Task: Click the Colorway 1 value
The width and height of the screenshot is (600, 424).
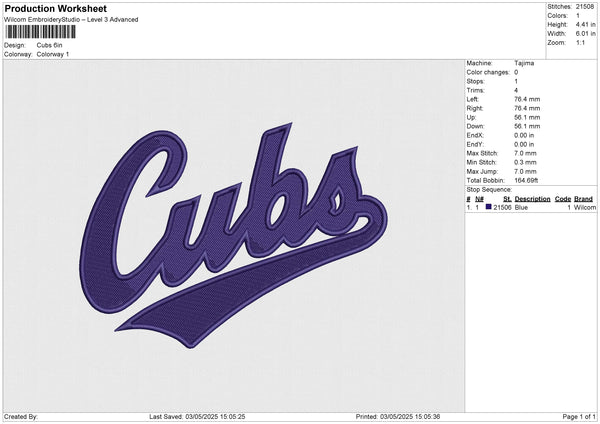Action: [x=53, y=54]
